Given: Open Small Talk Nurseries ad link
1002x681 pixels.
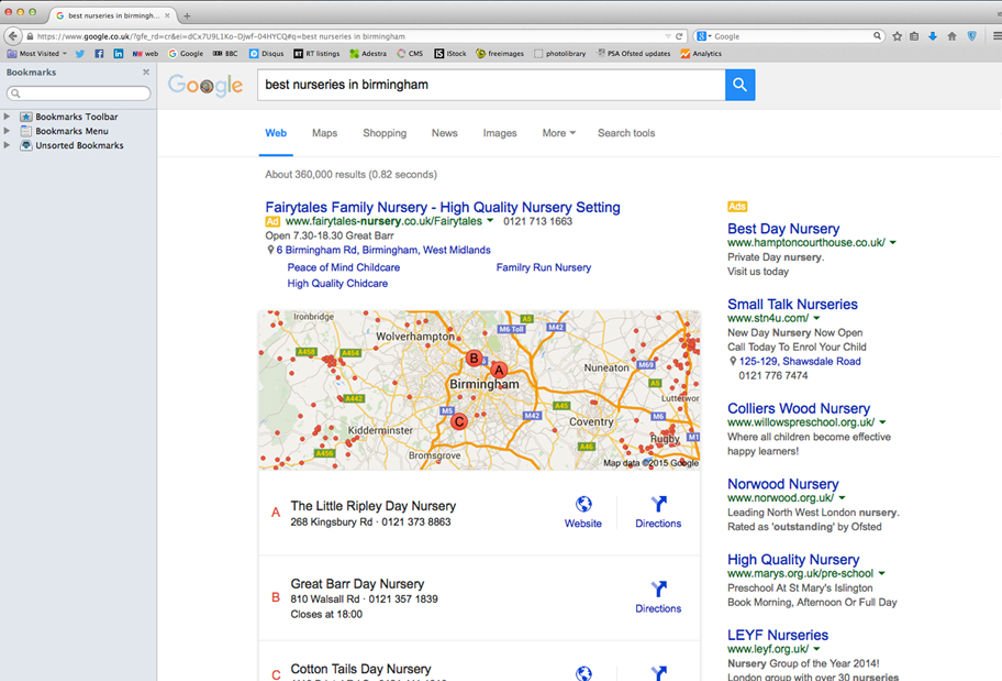Looking at the screenshot, I should coord(792,304).
